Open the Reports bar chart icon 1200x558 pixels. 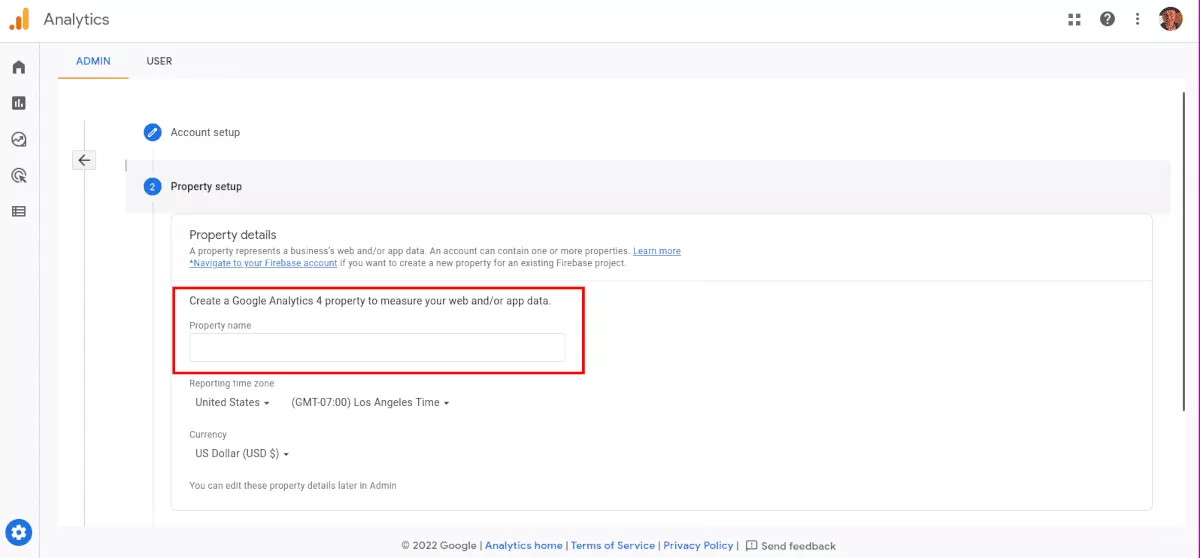pyautogui.click(x=19, y=103)
